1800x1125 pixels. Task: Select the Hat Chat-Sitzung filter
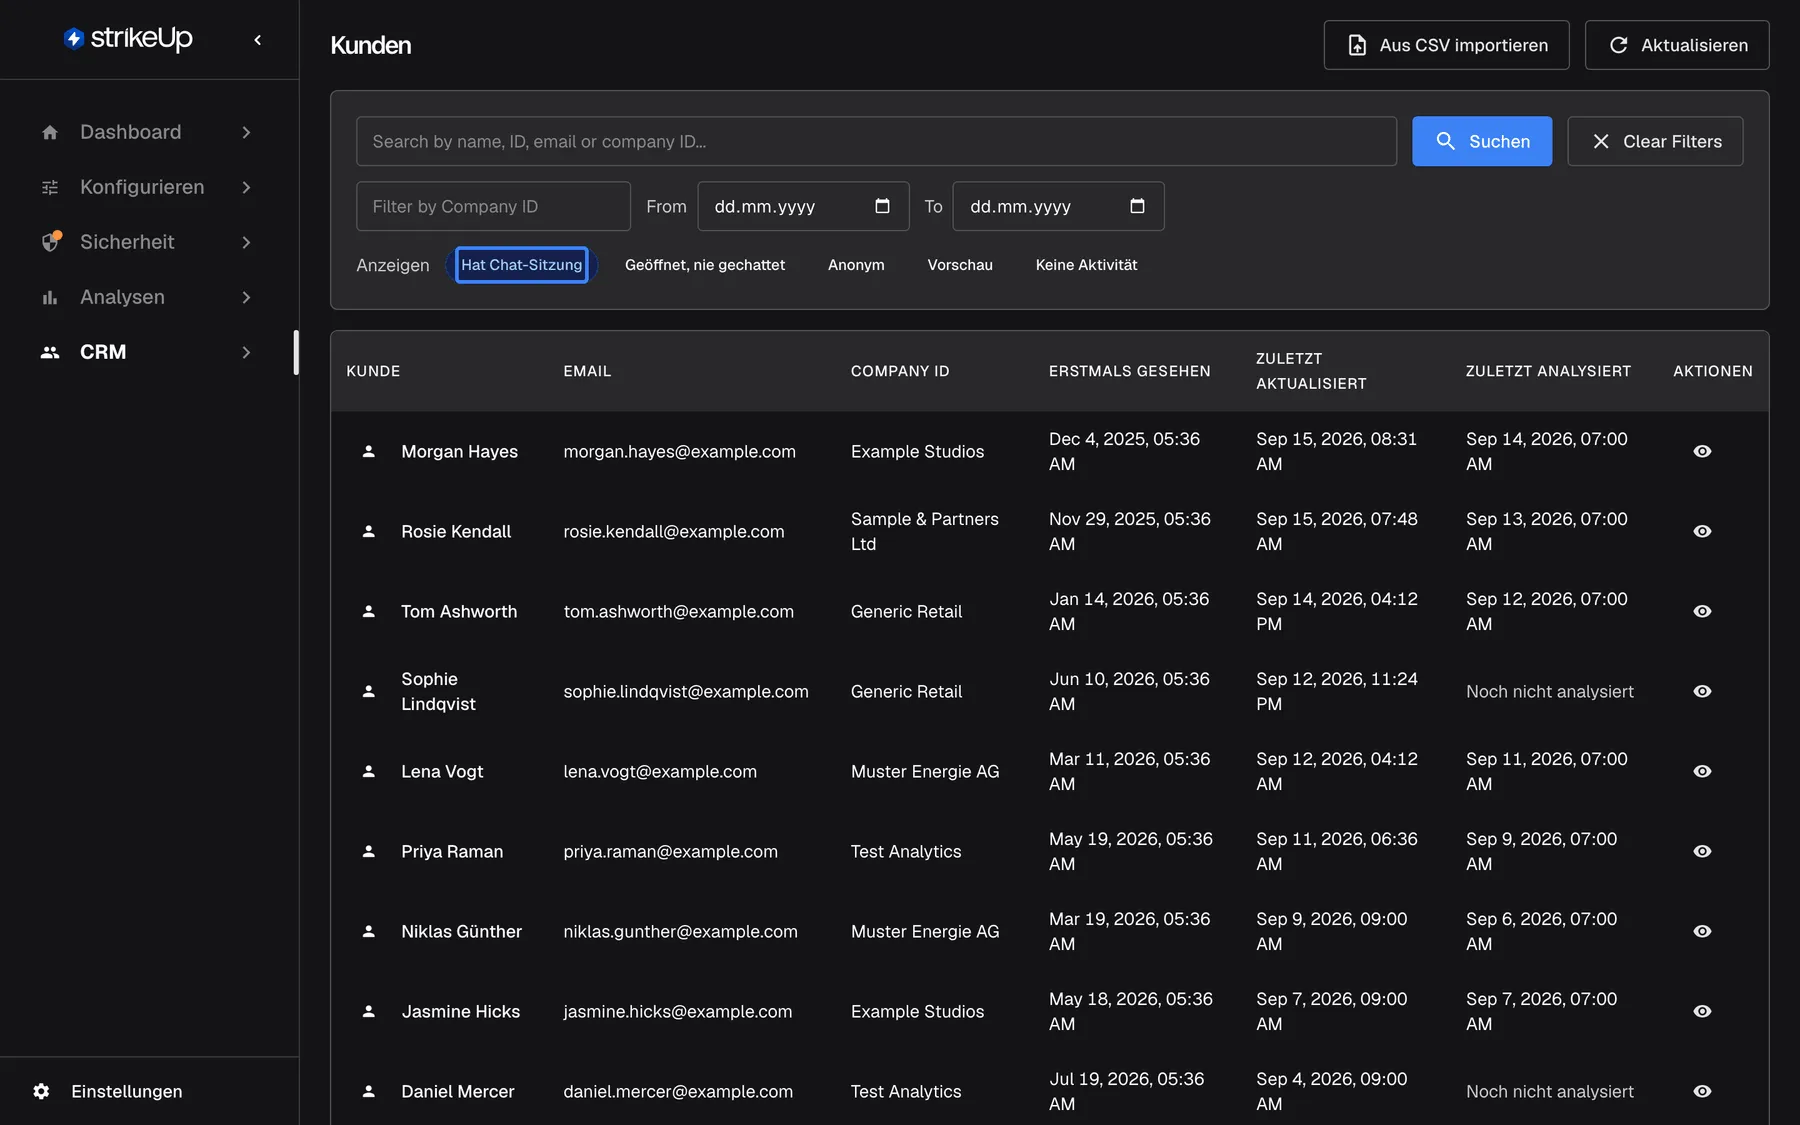pos(521,265)
